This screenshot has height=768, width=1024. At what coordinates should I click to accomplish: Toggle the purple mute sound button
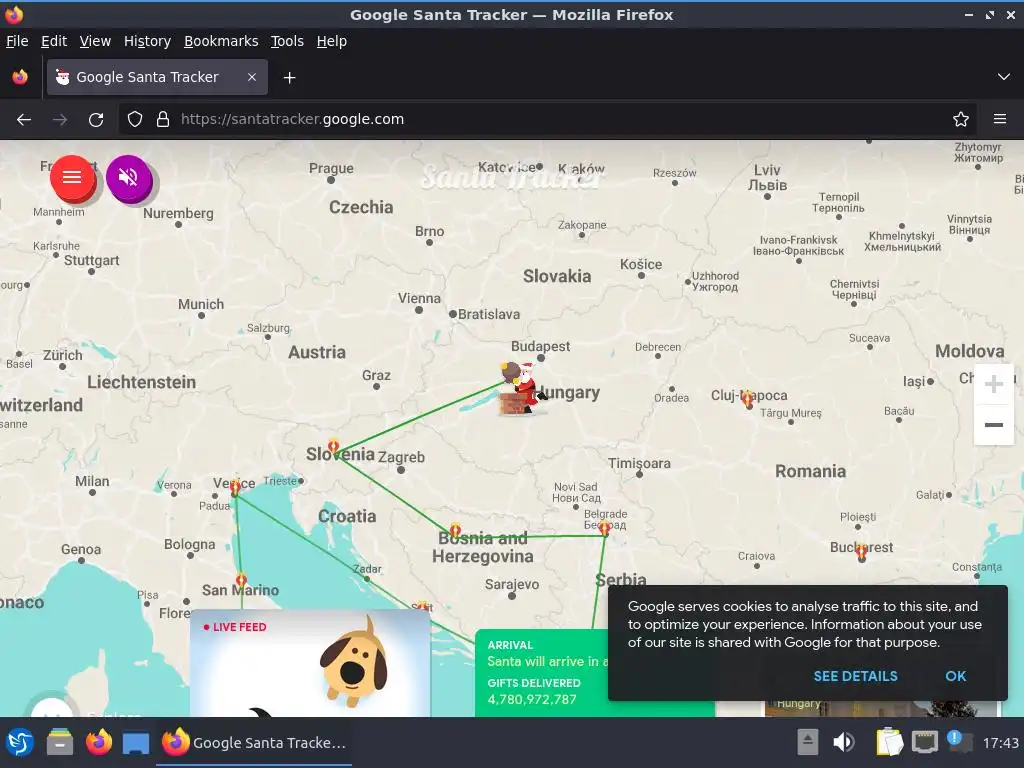click(129, 178)
